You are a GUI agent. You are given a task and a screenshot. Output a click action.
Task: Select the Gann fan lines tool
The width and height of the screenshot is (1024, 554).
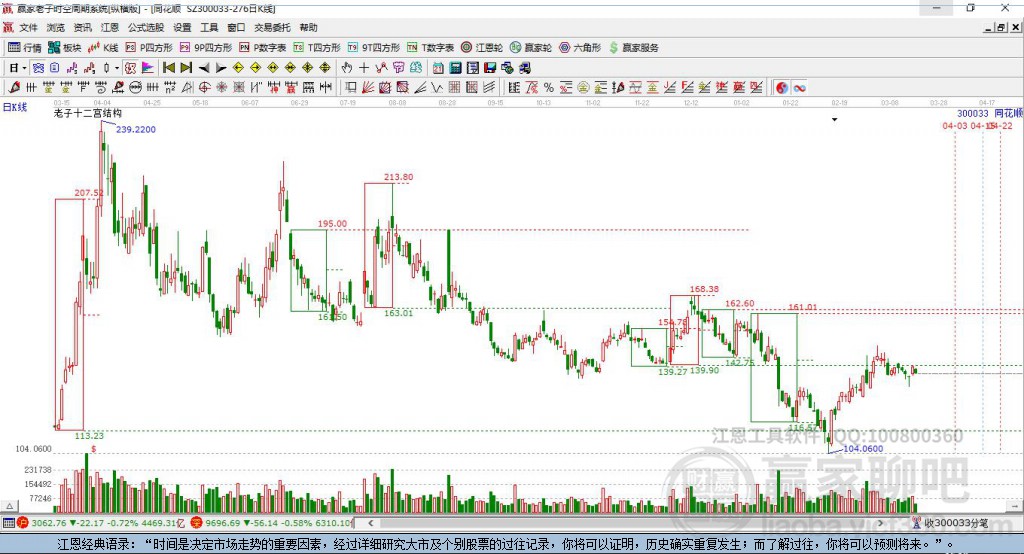(x=368, y=88)
